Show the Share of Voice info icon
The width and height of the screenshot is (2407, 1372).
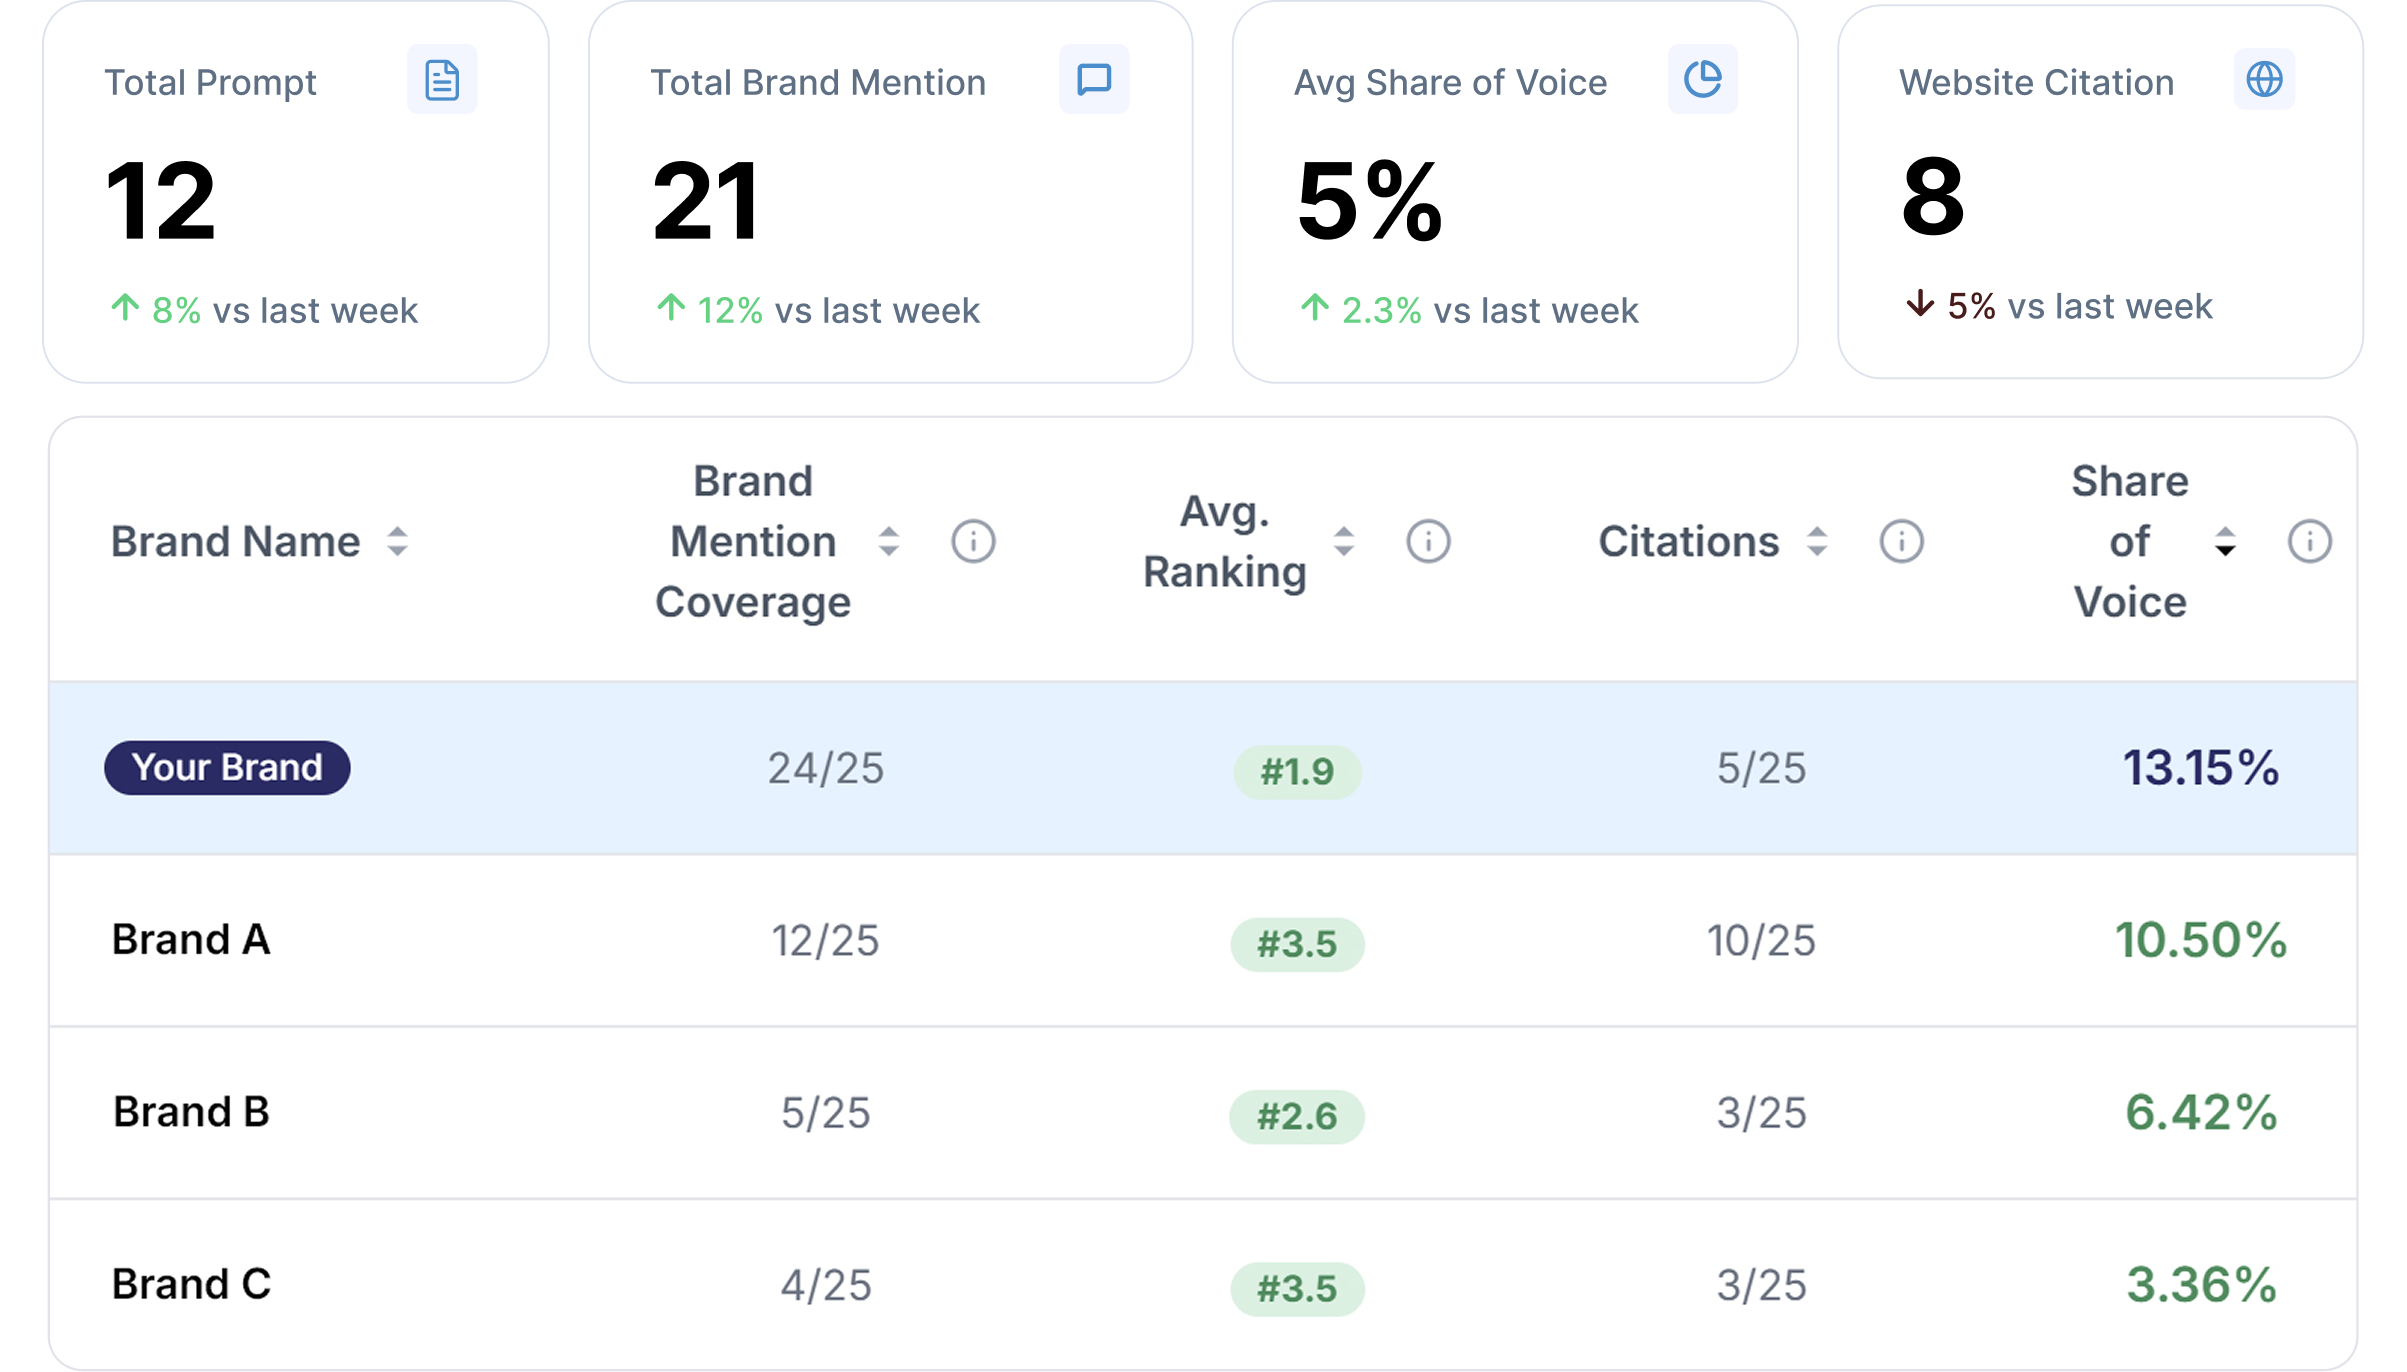[2309, 542]
